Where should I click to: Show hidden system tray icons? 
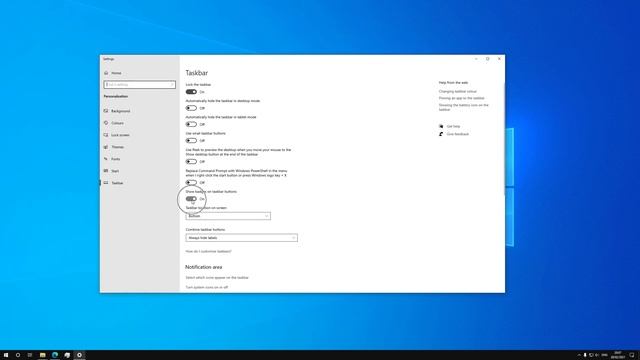click(x=579, y=355)
